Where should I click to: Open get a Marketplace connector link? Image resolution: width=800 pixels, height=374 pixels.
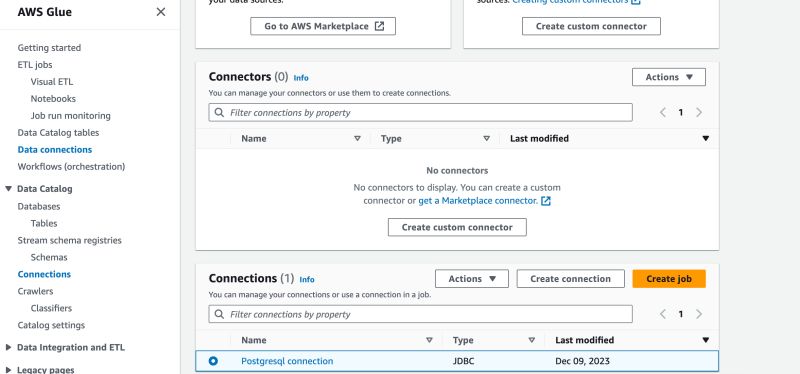(478, 201)
